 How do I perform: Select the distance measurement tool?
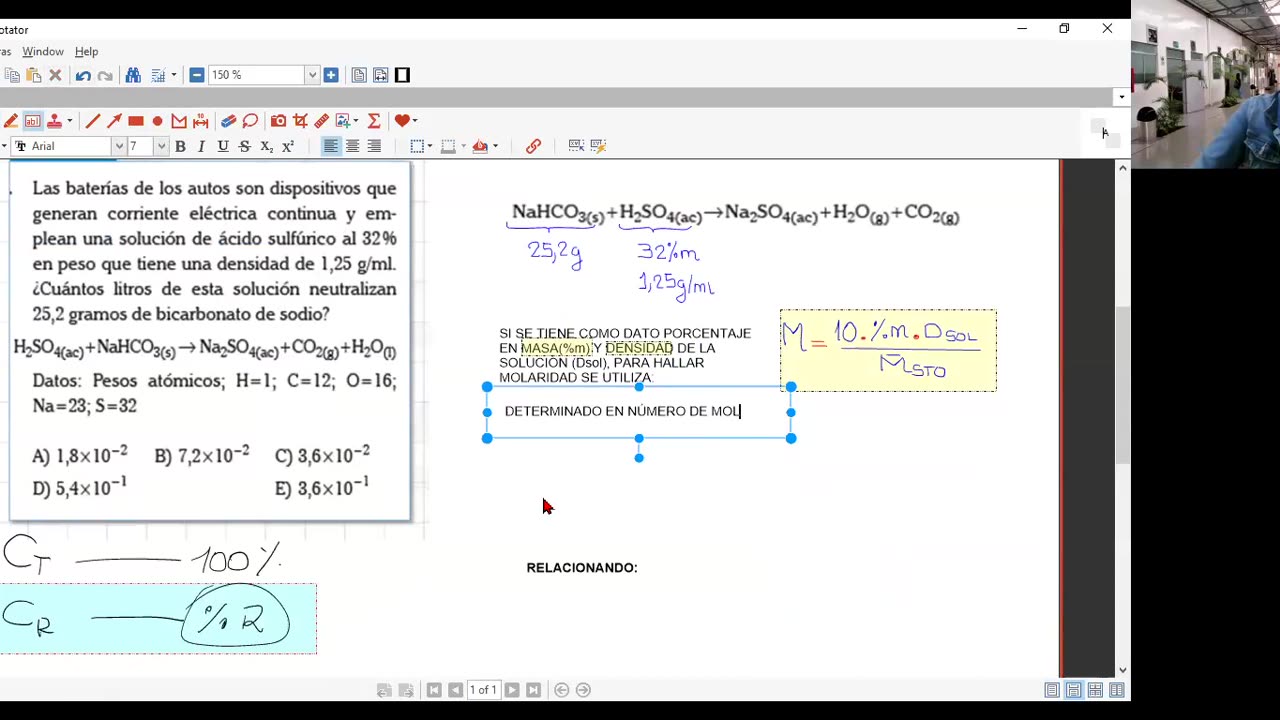click(x=201, y=121)
